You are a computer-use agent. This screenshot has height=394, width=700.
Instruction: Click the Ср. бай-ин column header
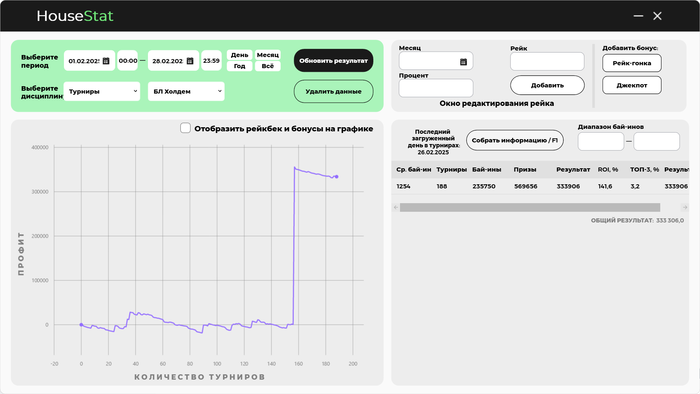413,170
